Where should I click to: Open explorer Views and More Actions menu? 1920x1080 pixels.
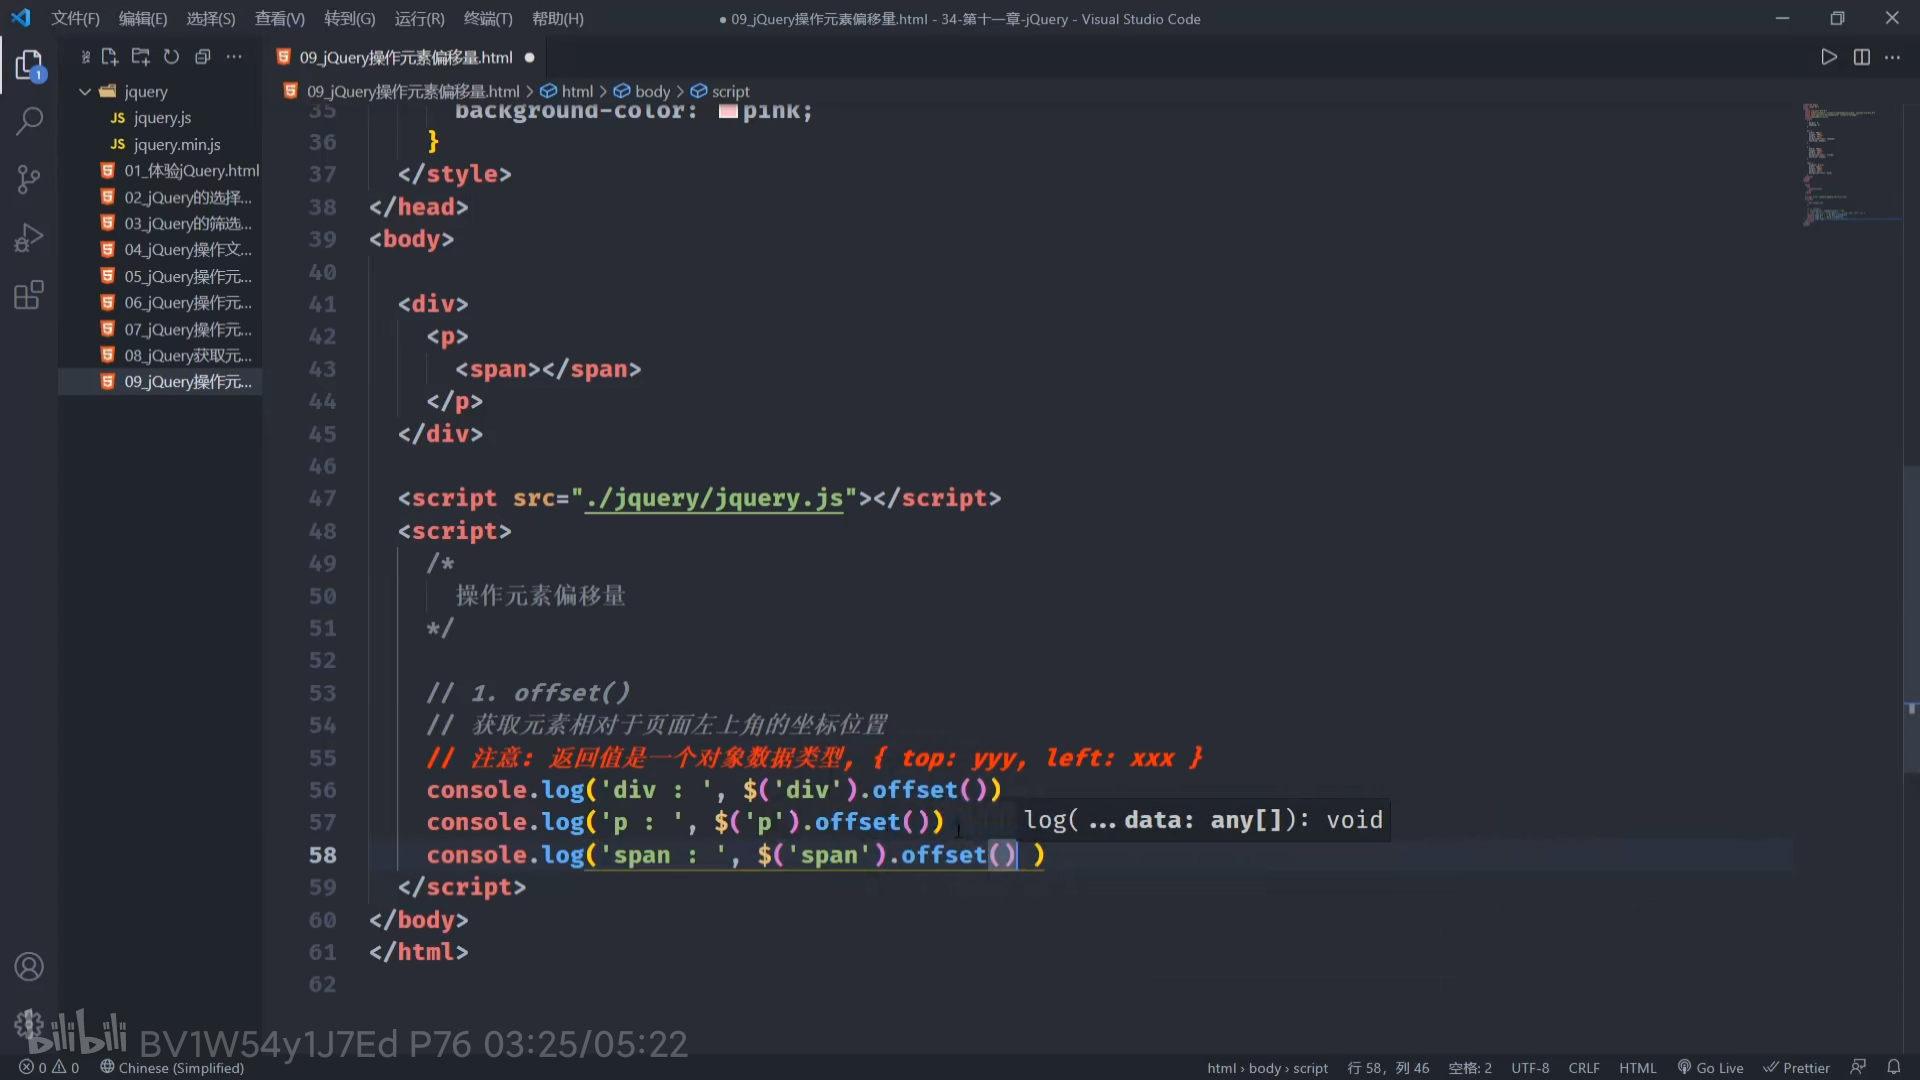click(234, 57)
